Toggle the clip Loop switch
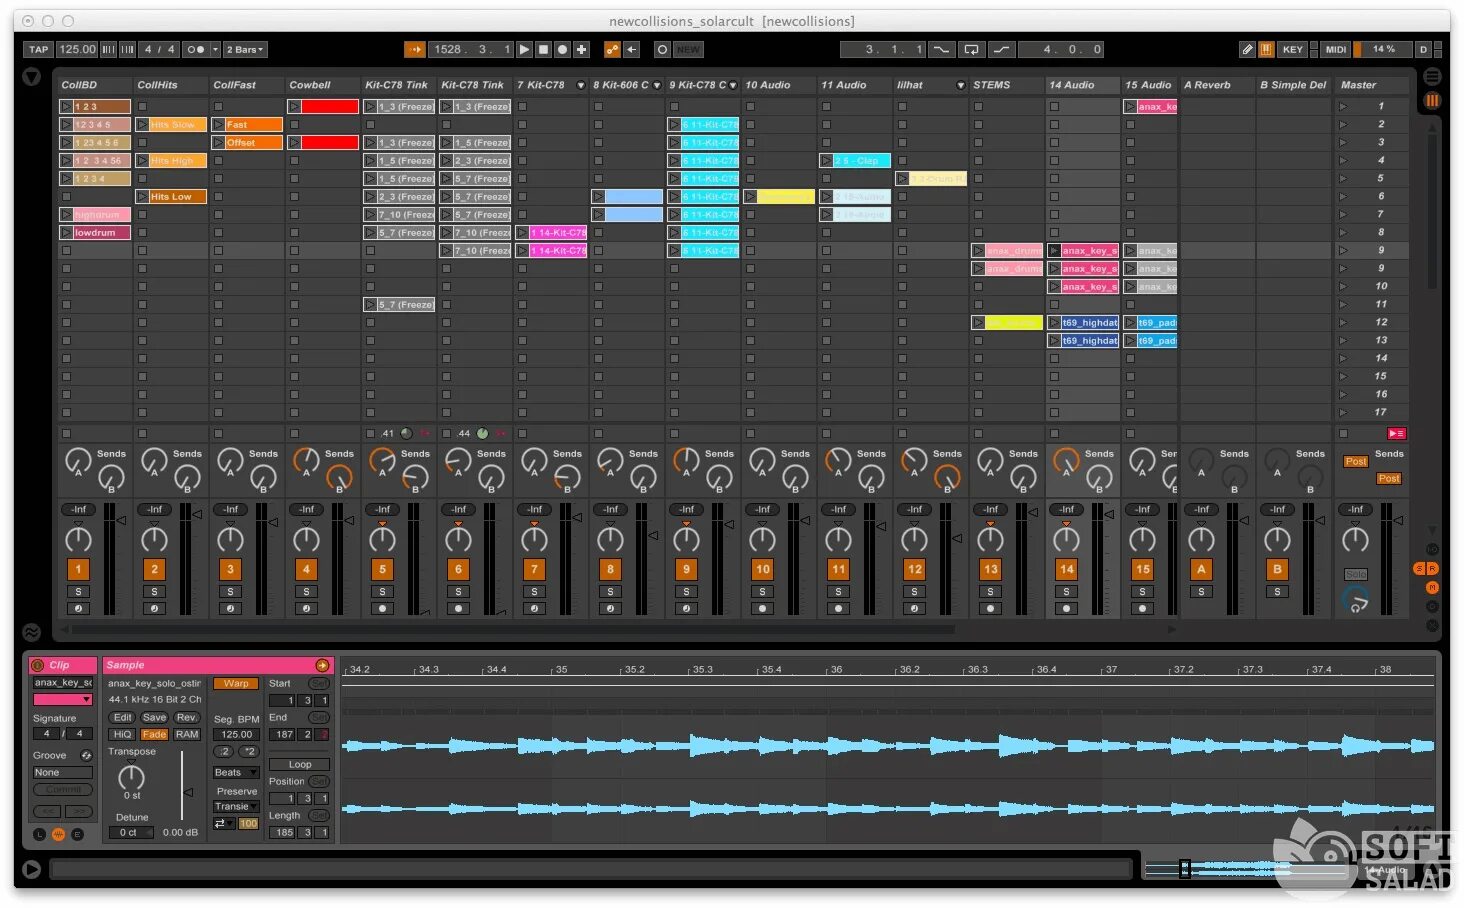 click(299, 764)
